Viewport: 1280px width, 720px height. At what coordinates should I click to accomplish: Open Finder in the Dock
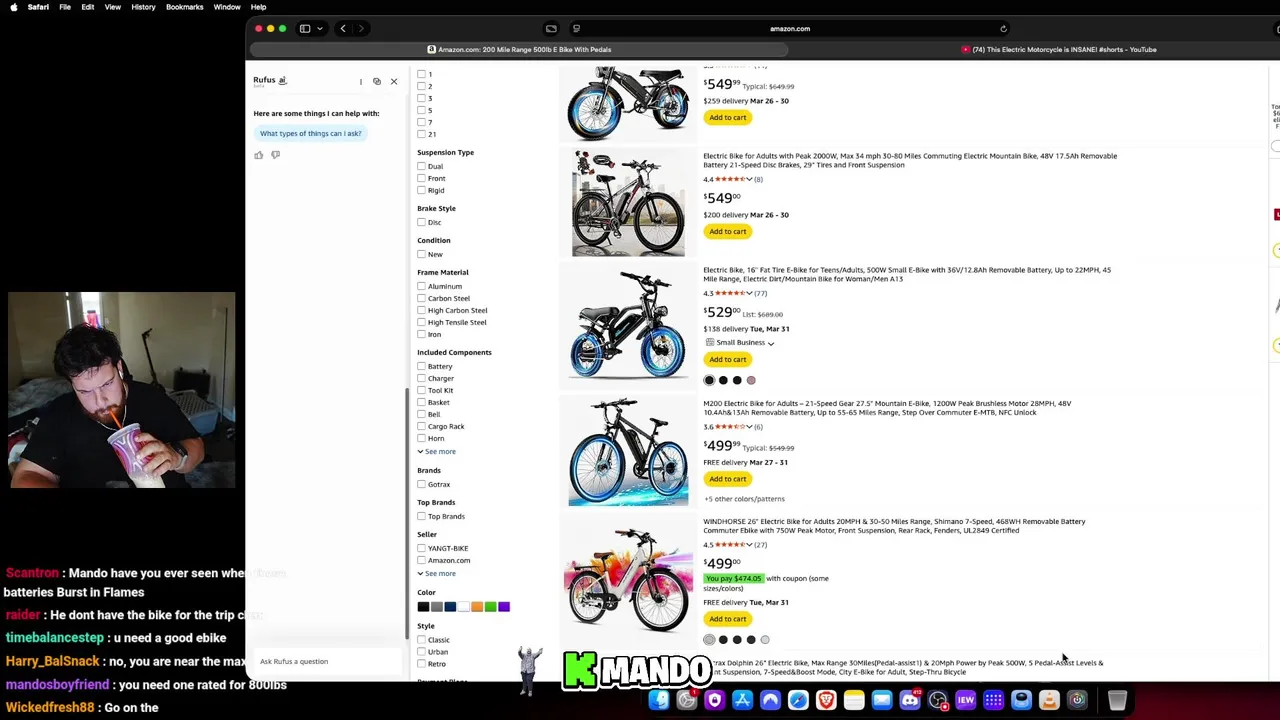coord(659,701)
